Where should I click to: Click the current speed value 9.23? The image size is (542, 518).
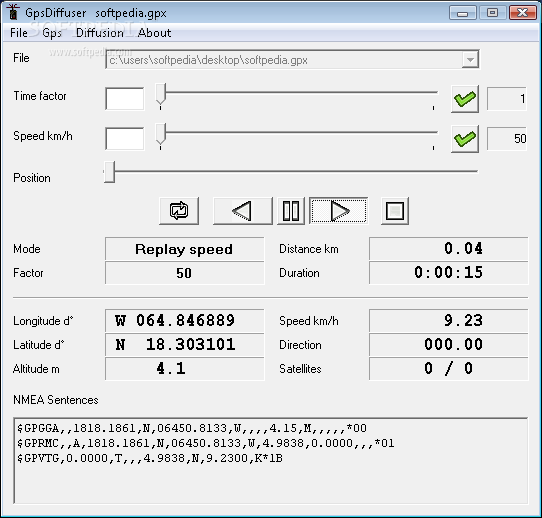click(449, 321)
